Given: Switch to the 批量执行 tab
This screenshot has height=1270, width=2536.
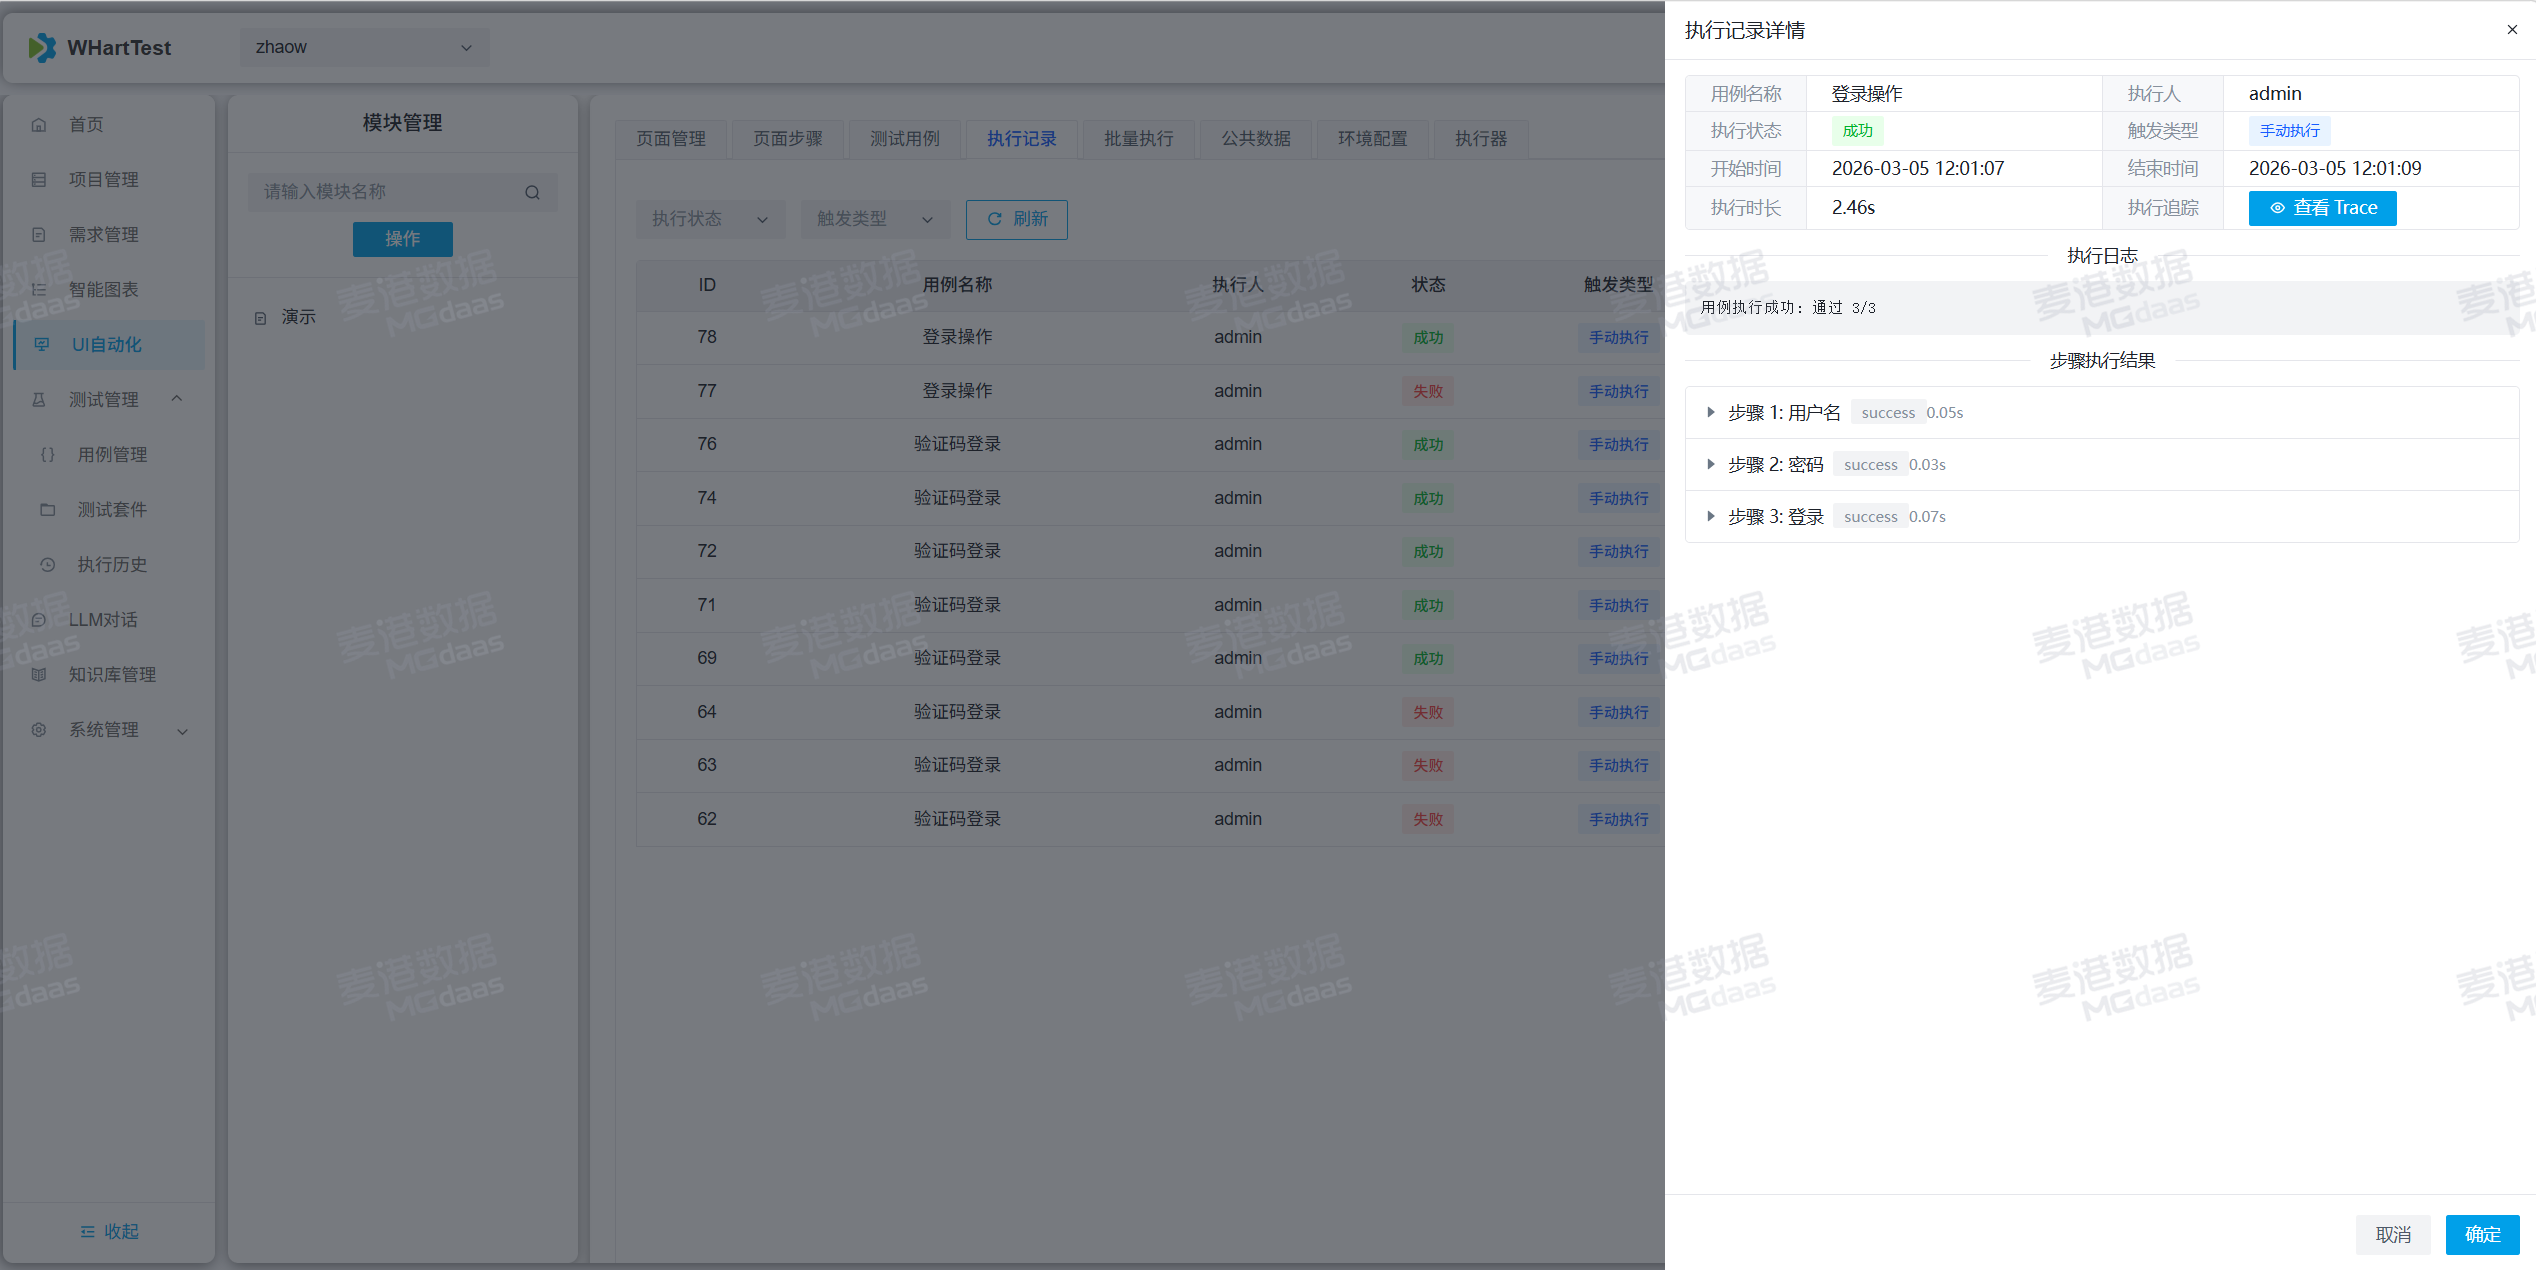Looking at the screenshot, I should click(1138, 139).
